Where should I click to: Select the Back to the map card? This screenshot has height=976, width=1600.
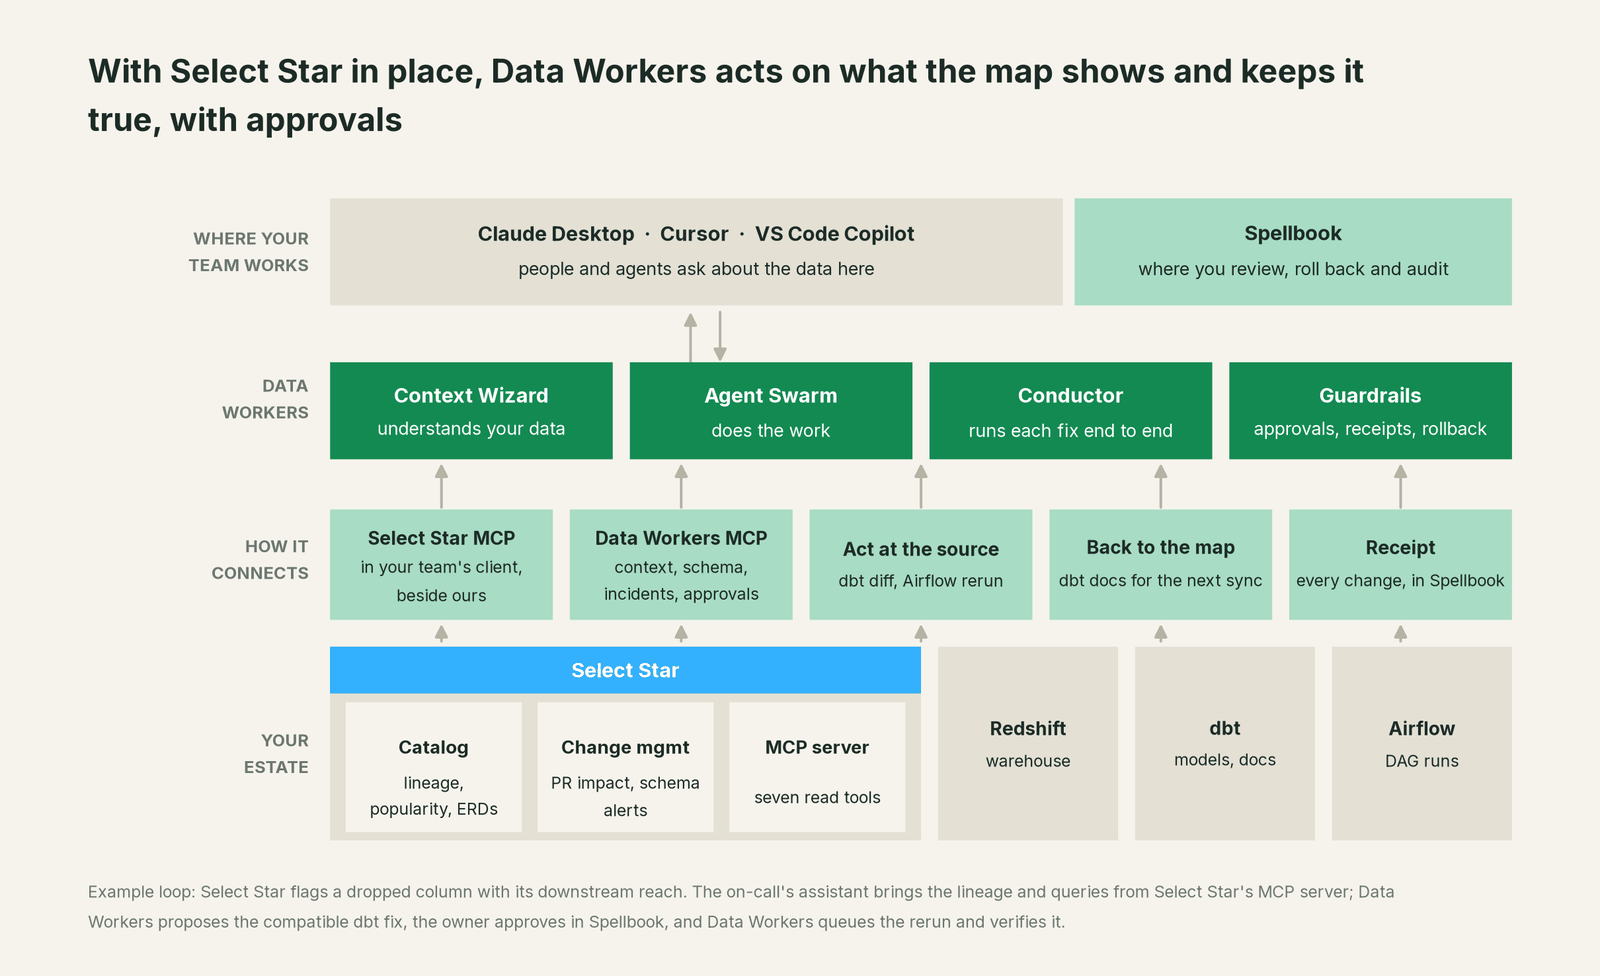click(x=1160, y=565)
